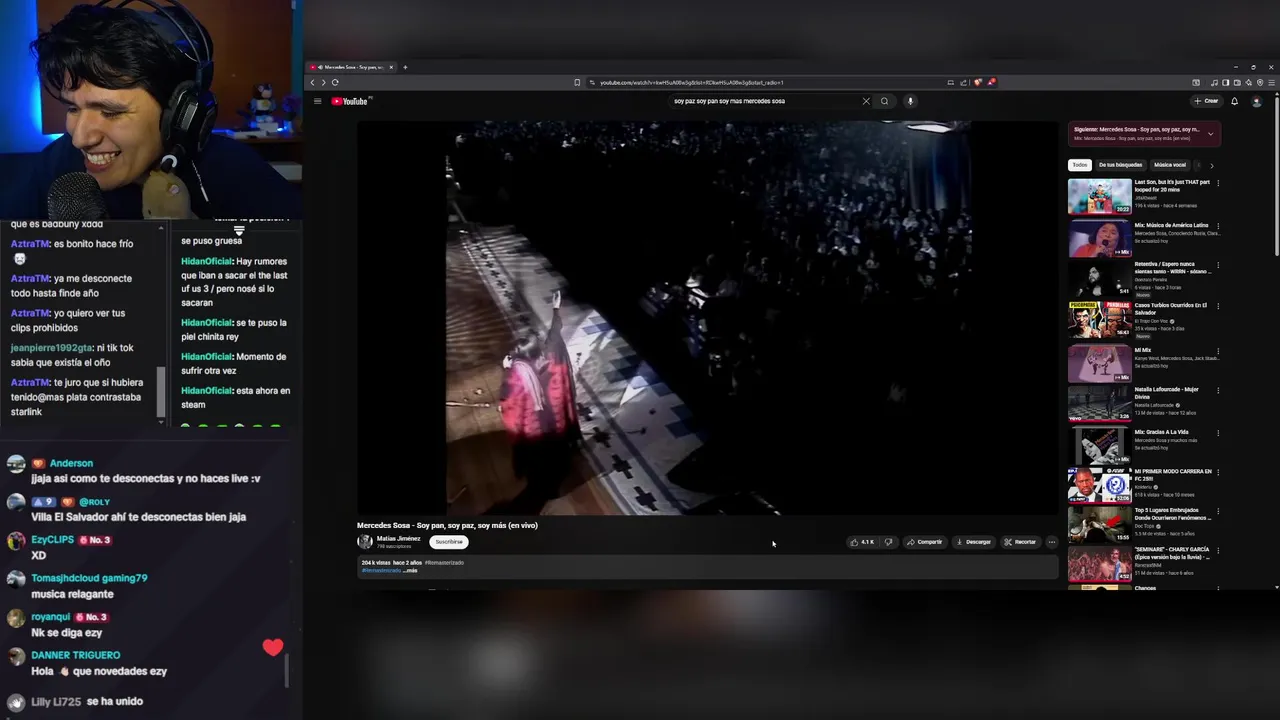Click inside the YouTube search box
This screenshot has width=1280, height=720.
coord(764,101)
